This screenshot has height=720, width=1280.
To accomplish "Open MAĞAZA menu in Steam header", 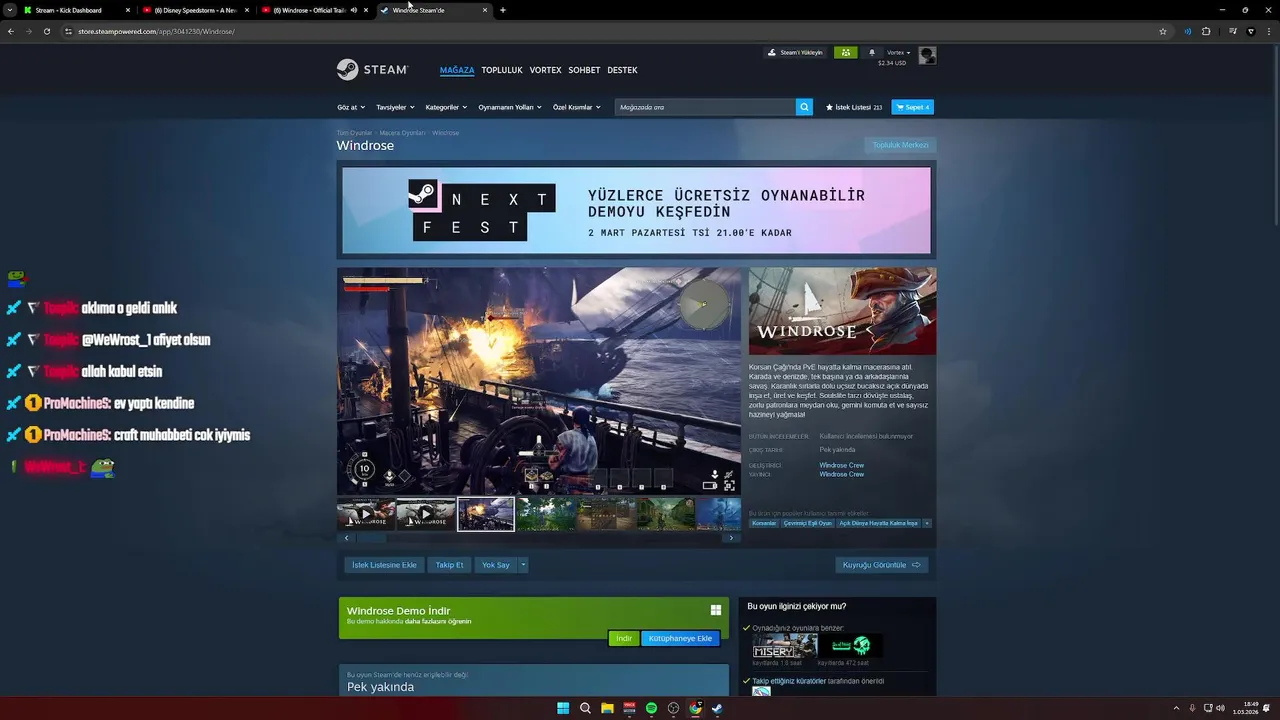I will click(x=457, y=70).
